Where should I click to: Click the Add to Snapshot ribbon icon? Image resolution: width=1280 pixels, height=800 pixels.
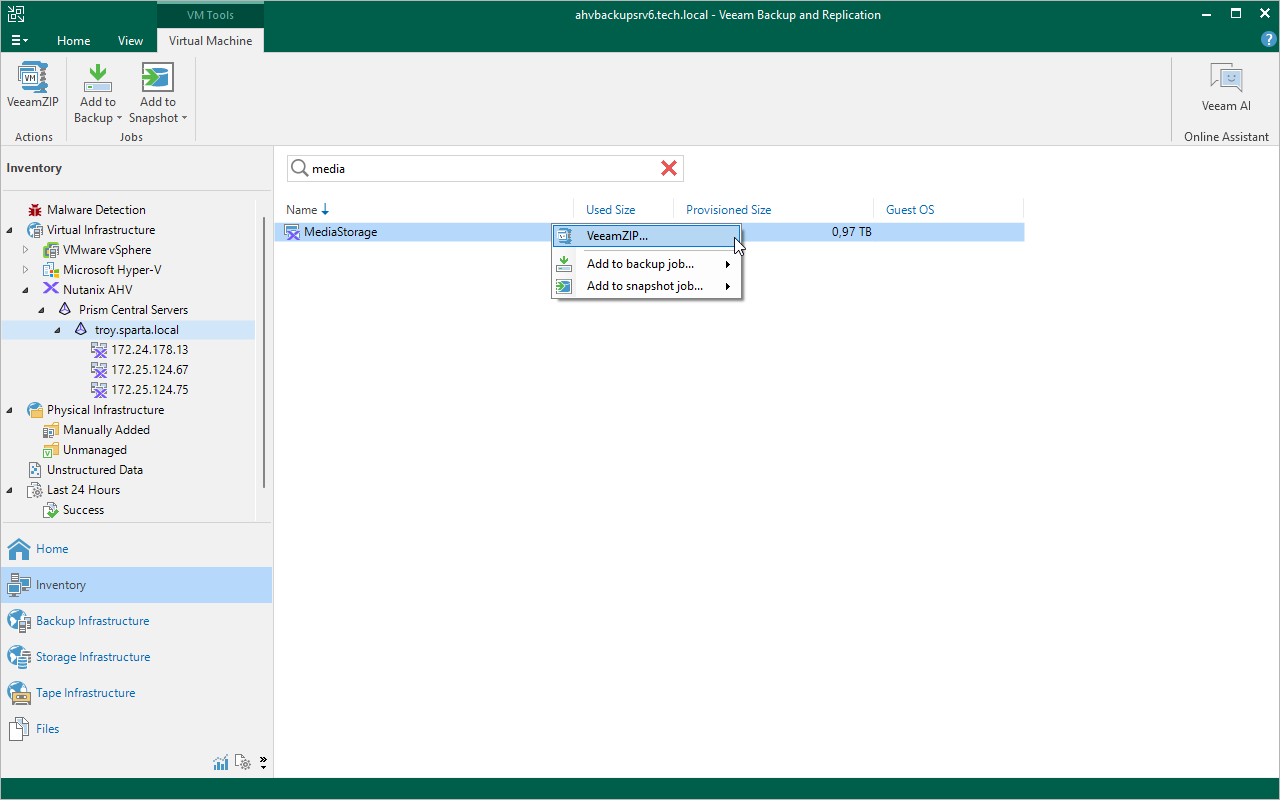pos(157,77)
